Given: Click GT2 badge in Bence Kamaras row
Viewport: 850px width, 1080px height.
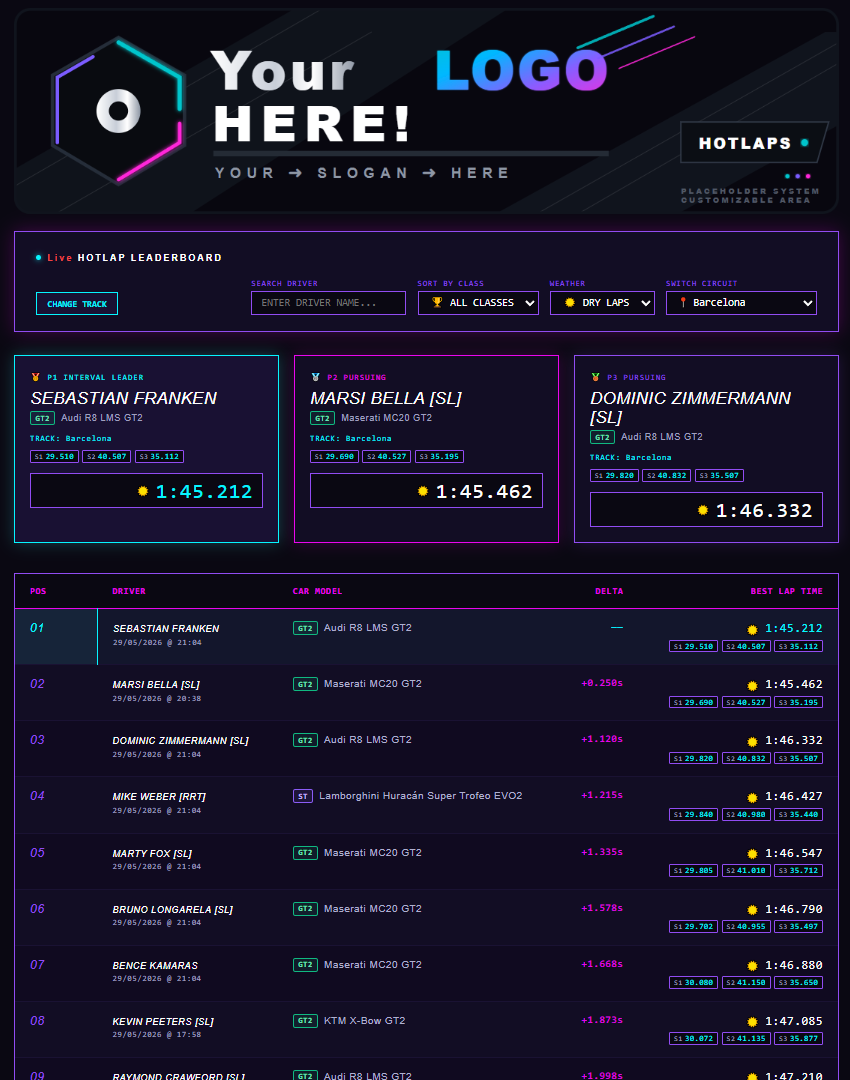Looking at the screenshot, I should (305, 965).
